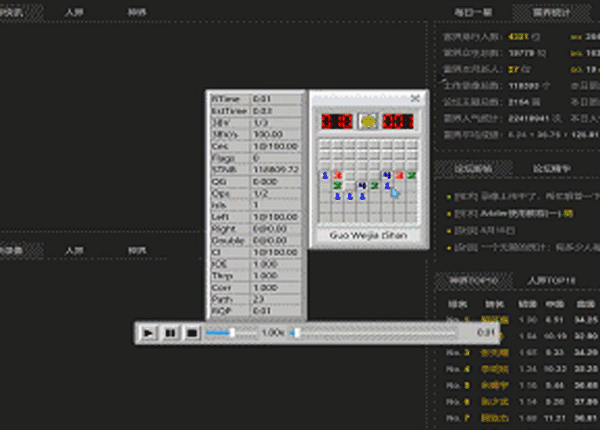
Task: Open the 每日一星 tab
Action: point(473,12)
